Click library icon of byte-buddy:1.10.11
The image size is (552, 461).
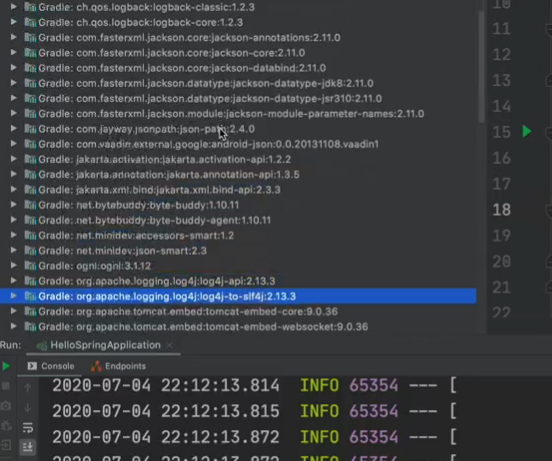click(x=30, y=205)
